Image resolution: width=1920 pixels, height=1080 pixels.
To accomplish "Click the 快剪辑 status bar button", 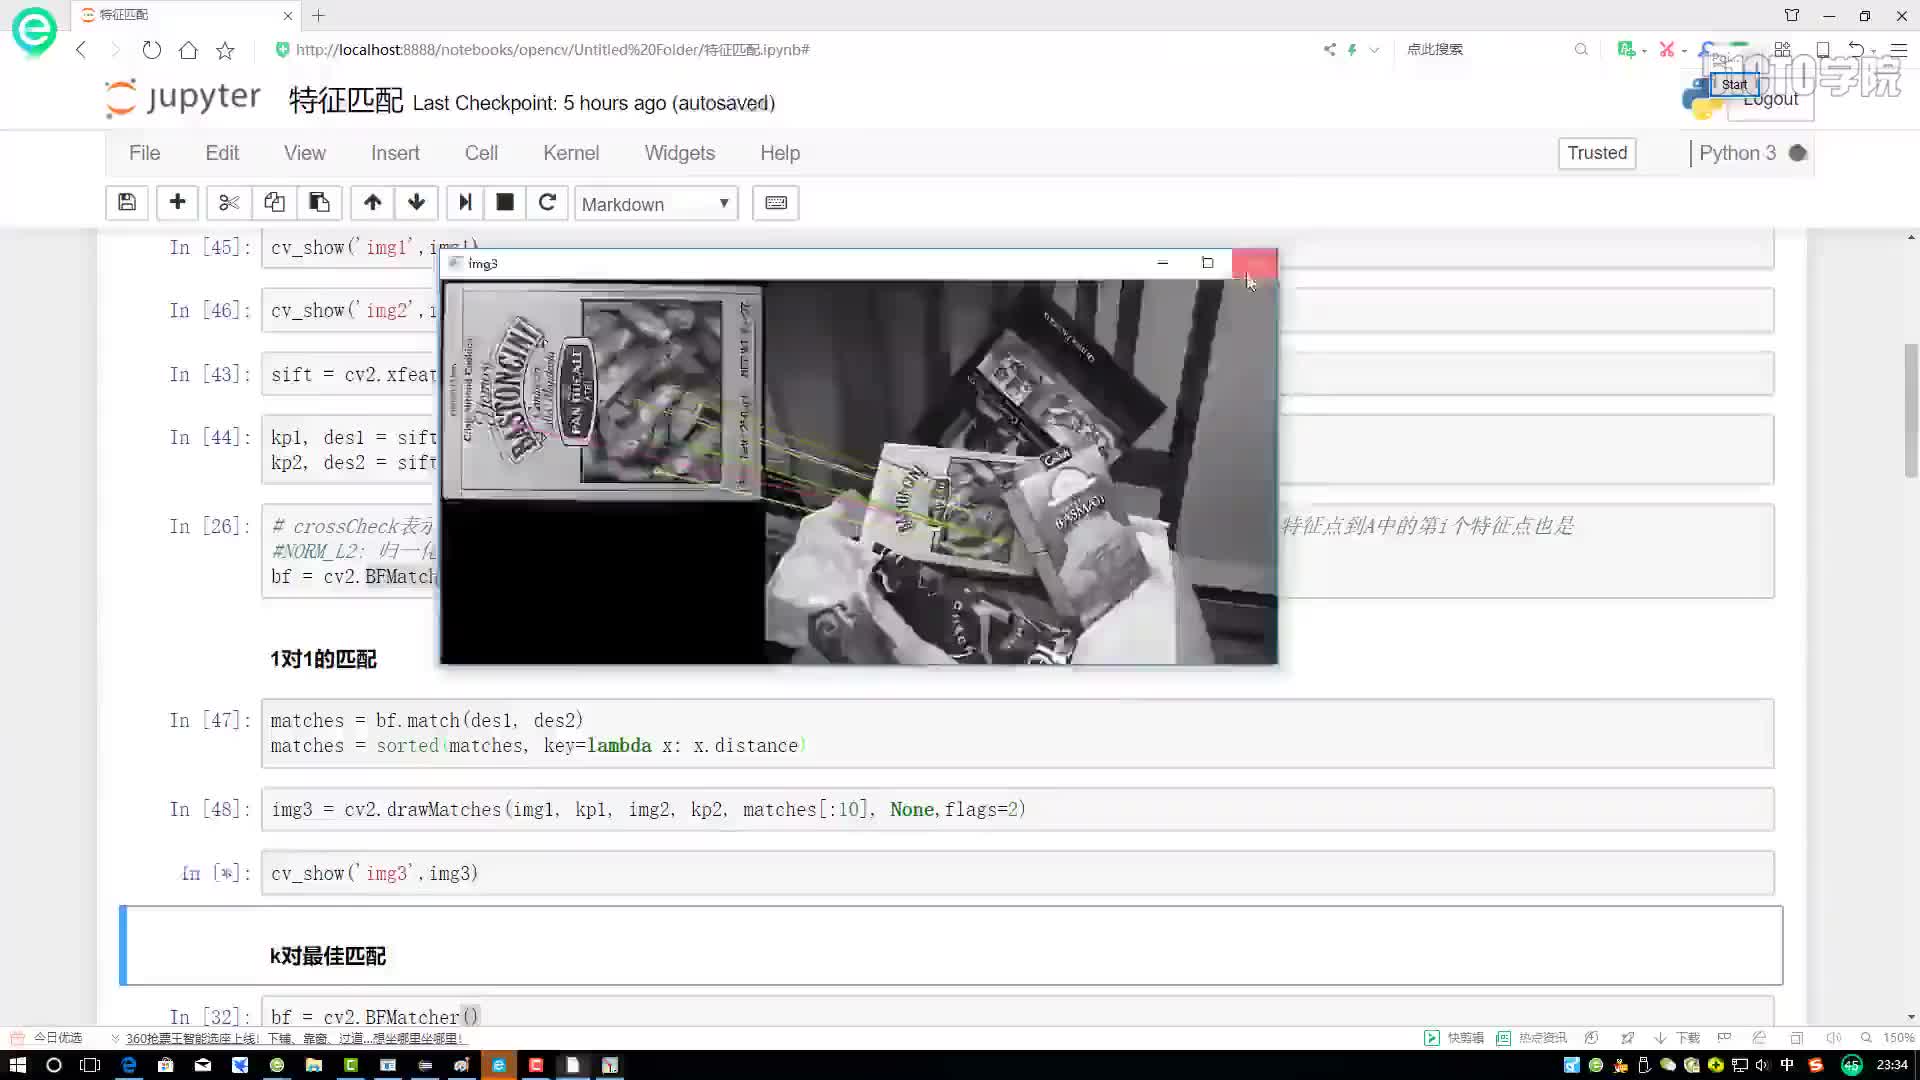I will (x=1455, y=1038).
